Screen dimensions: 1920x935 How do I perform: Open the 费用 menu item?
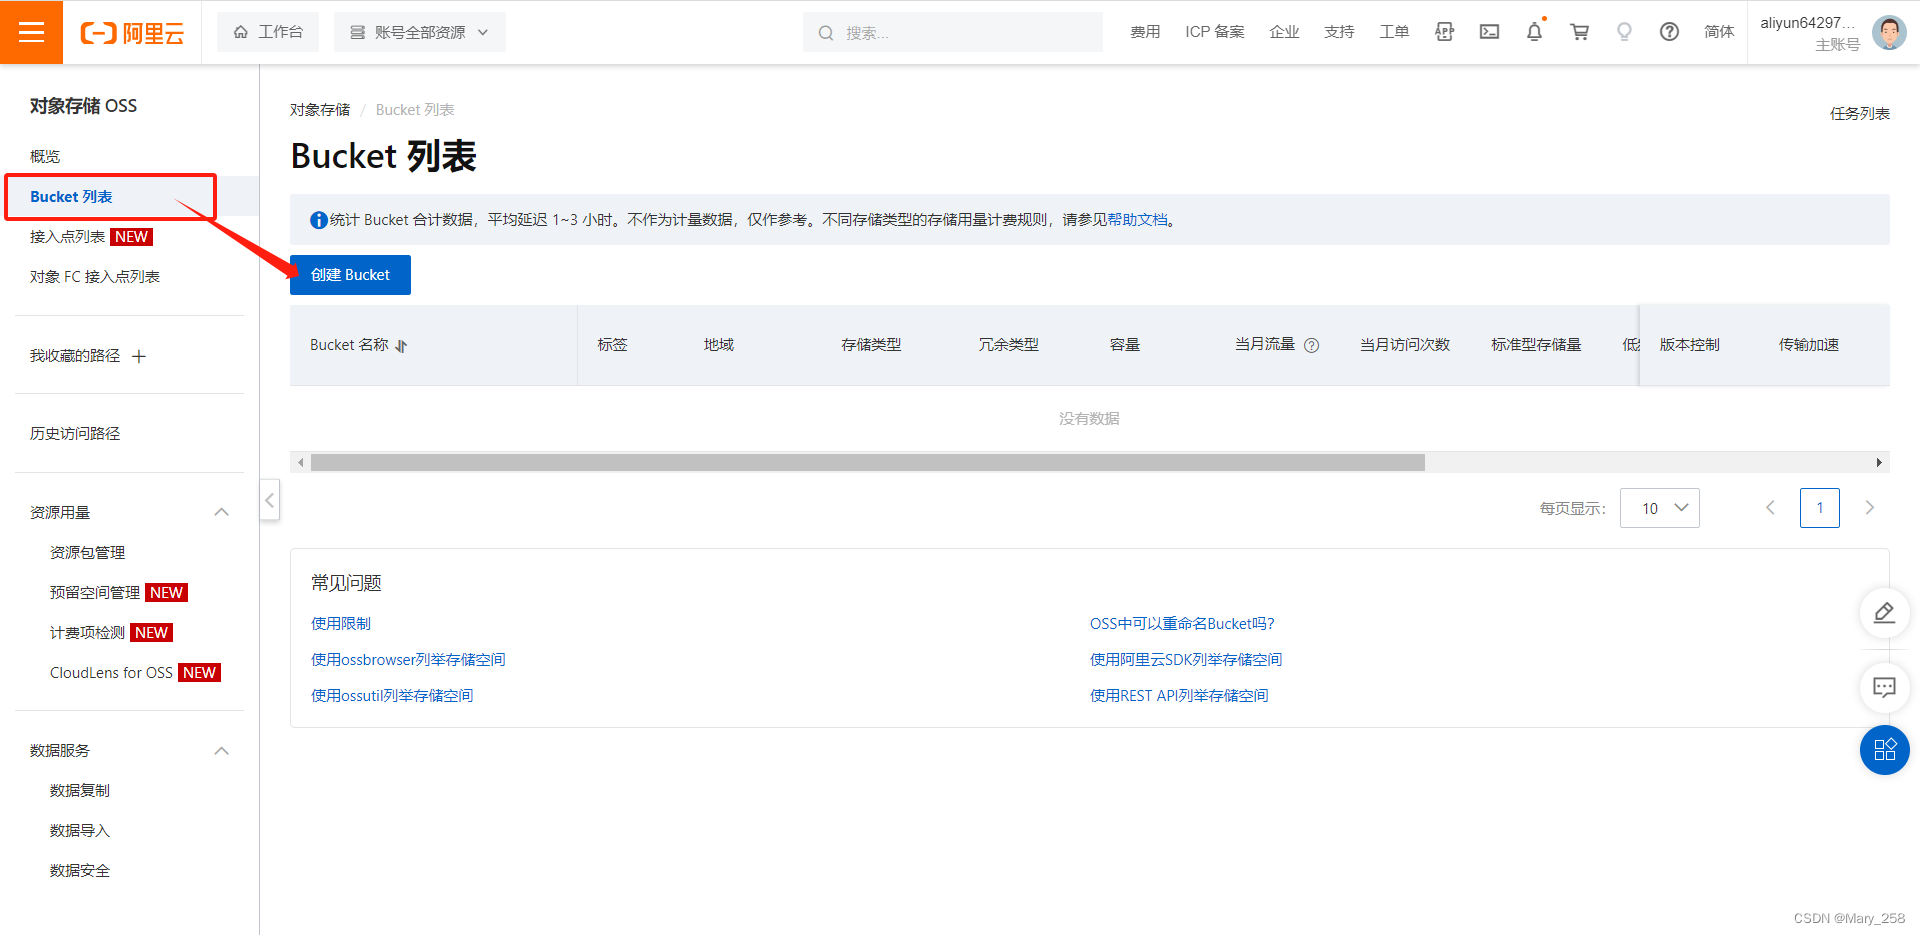tap(1145, 31)
